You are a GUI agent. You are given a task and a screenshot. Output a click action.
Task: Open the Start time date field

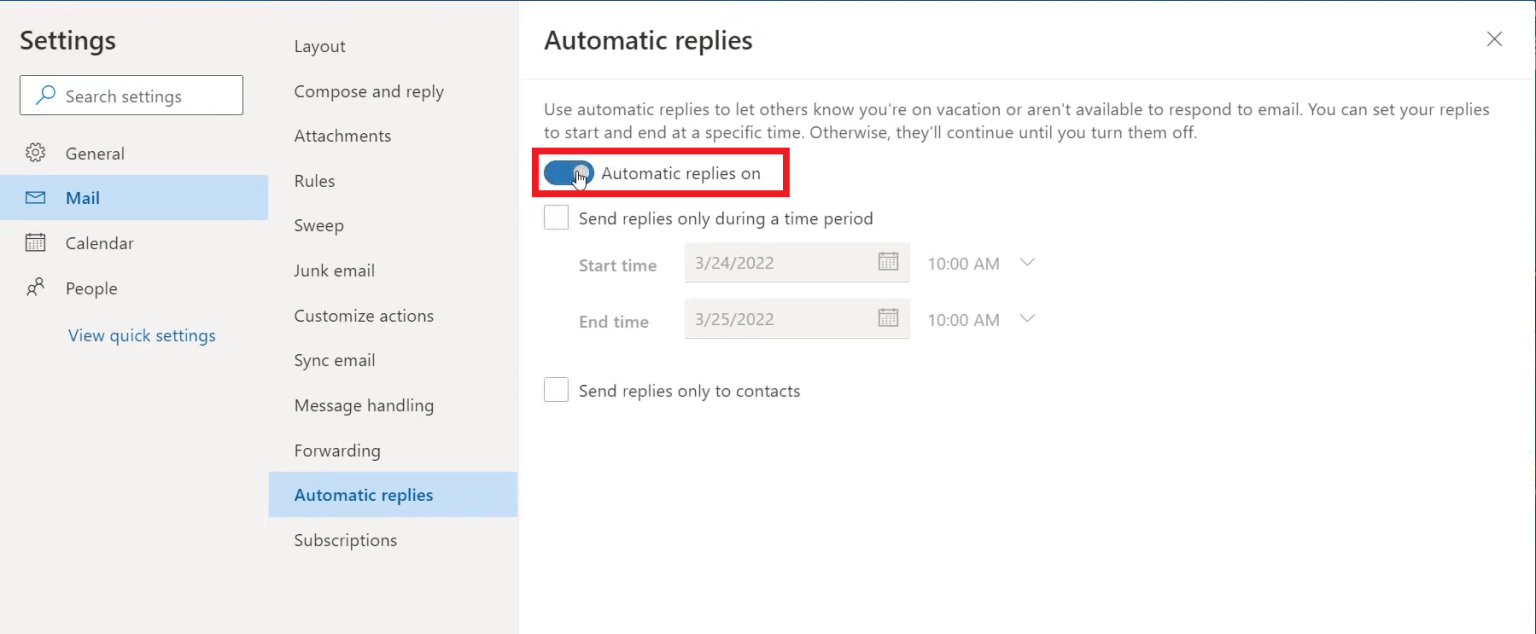click(x=780, y=262)
